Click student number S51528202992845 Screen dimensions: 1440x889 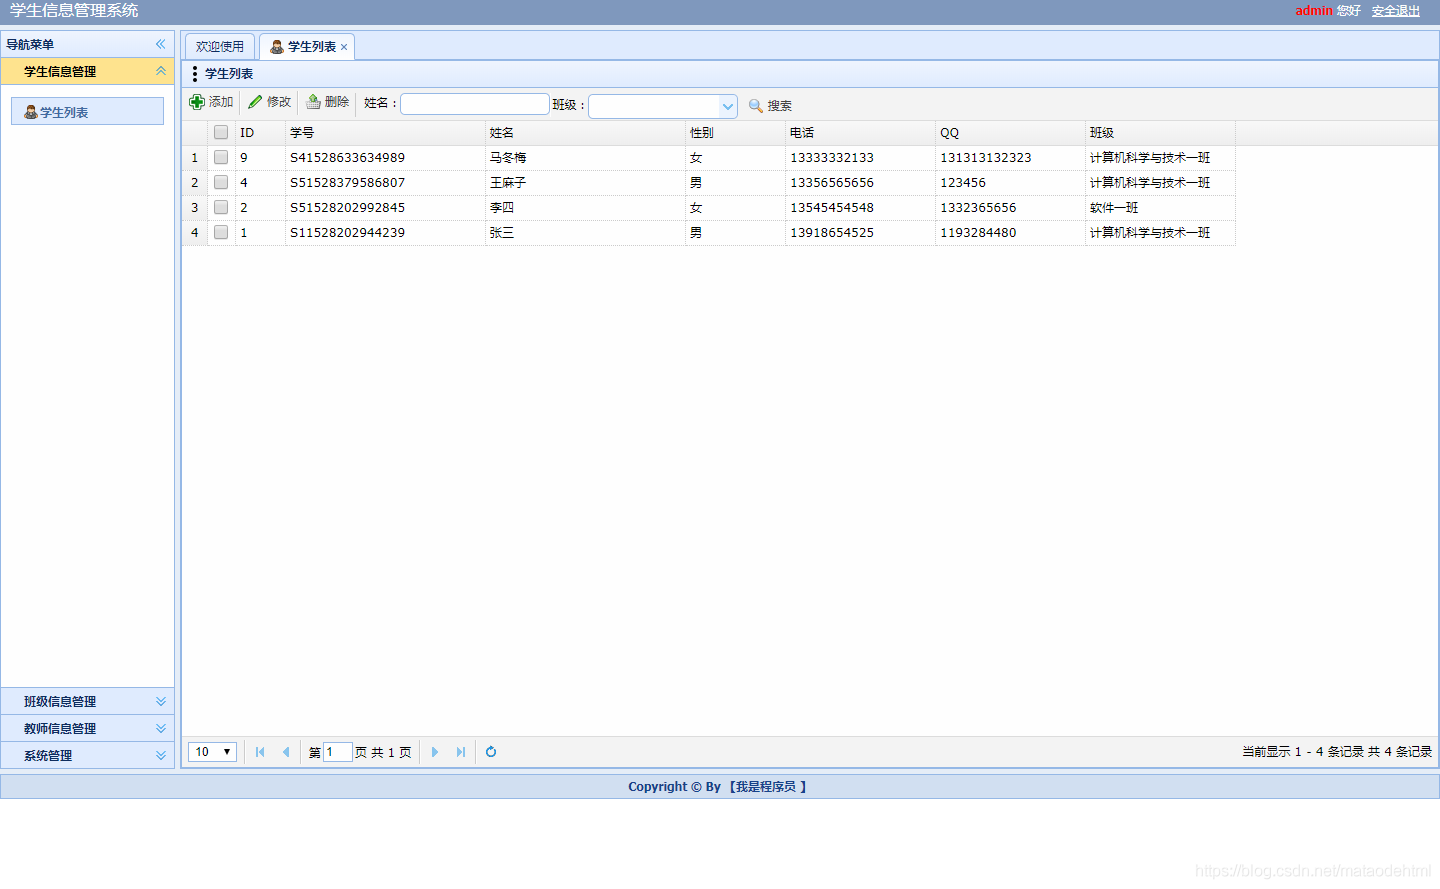point(347,207)
